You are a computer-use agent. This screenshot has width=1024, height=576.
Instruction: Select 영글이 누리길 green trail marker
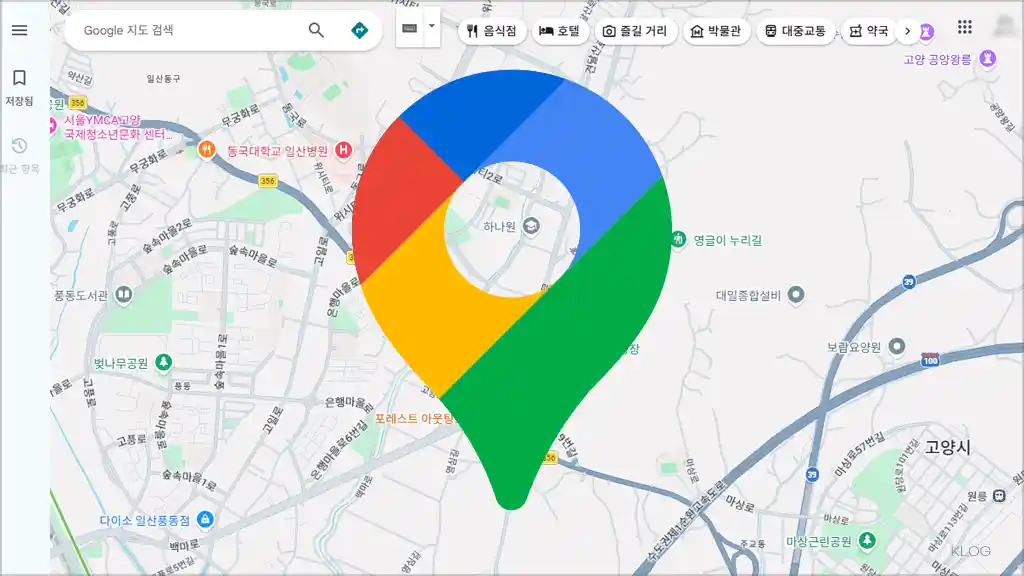[679, 240]
